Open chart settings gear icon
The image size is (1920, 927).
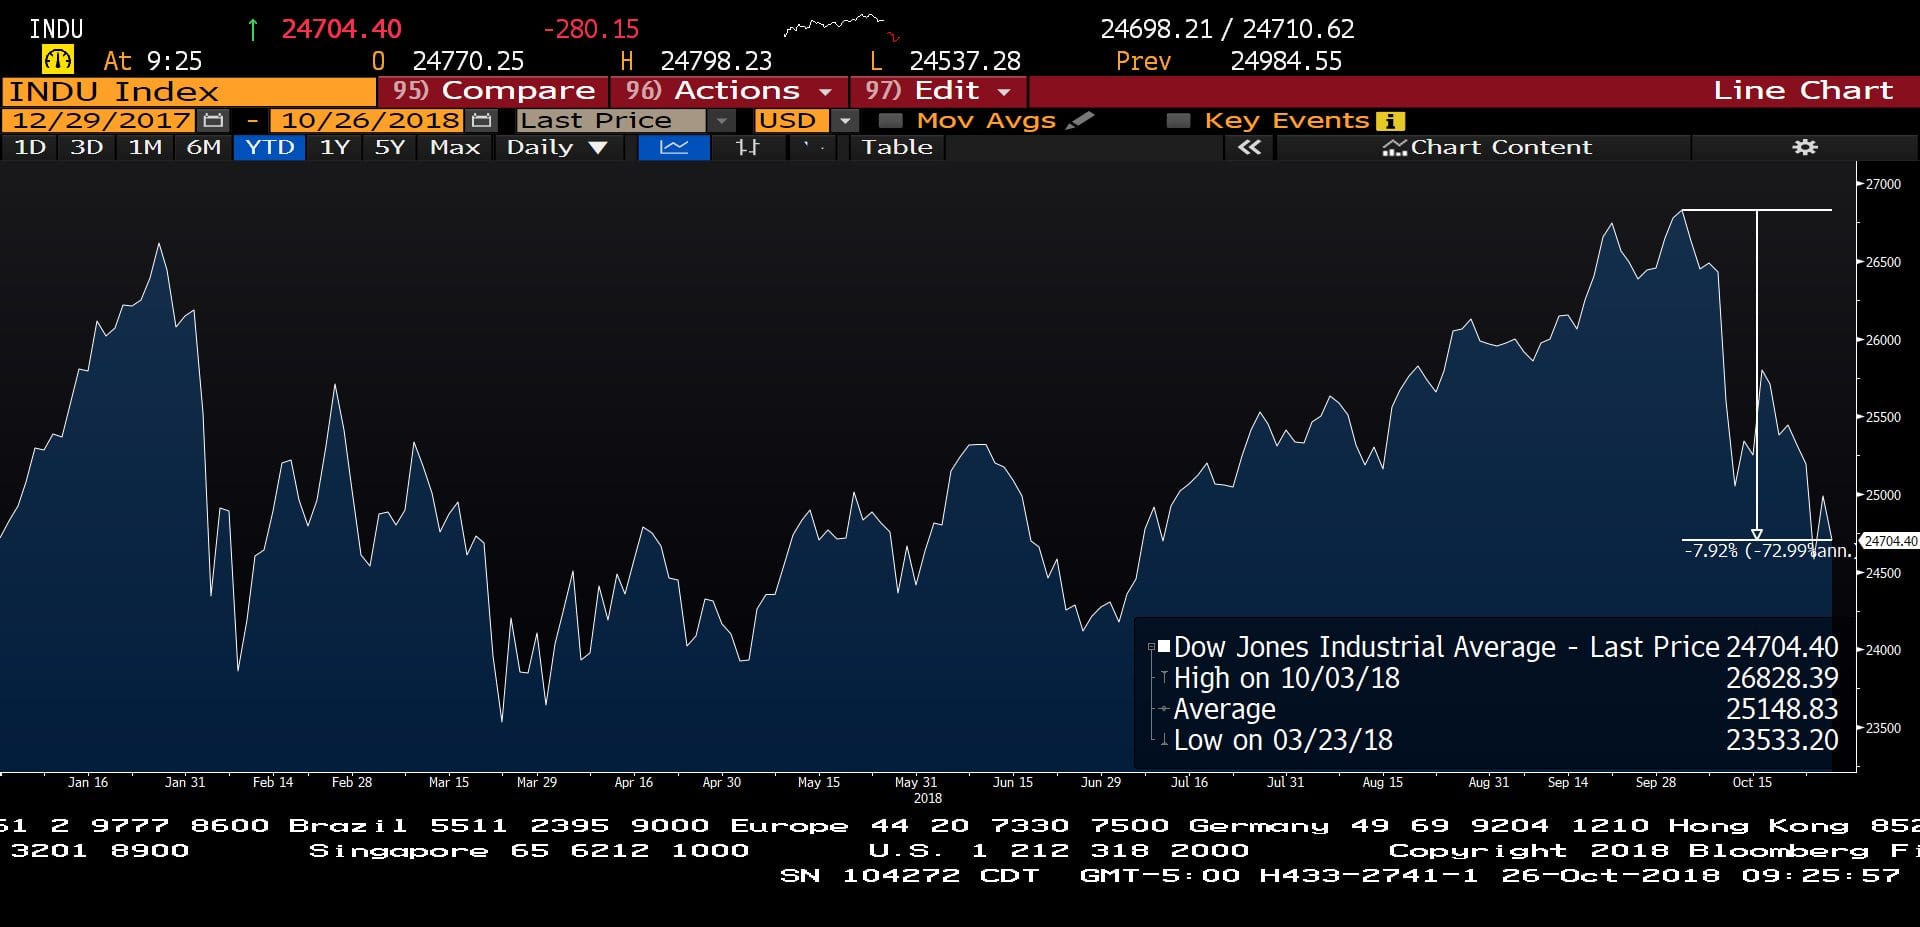pyautogui.click(x=1805, y=147)
